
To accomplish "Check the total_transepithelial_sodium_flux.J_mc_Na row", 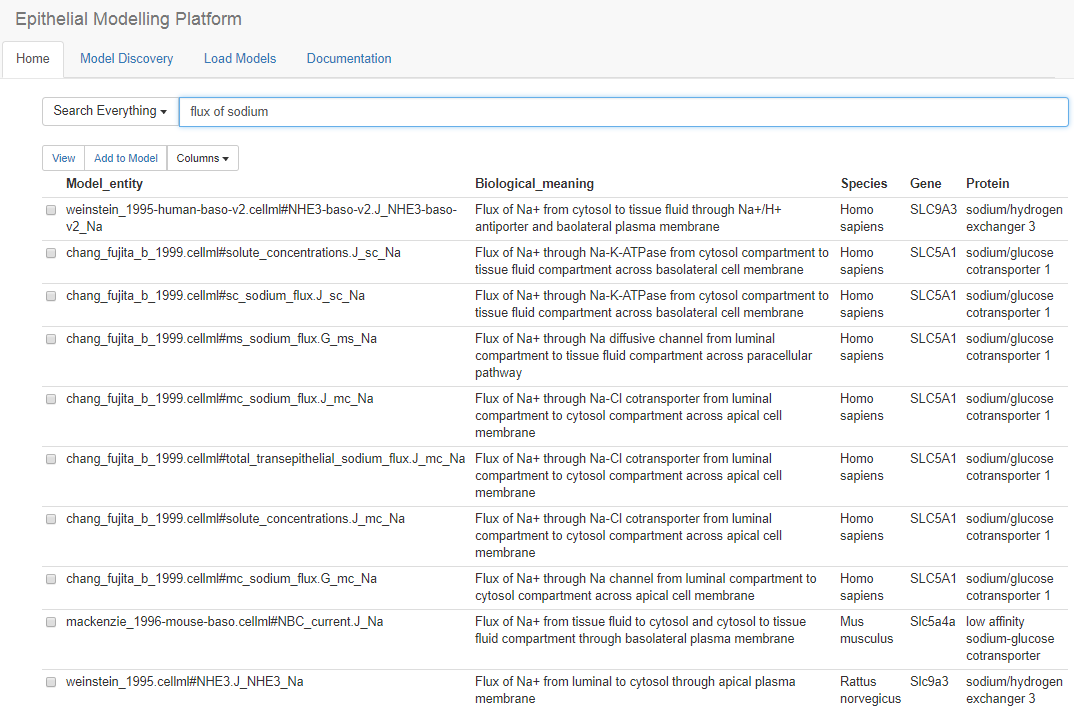I will pos(51,459).
